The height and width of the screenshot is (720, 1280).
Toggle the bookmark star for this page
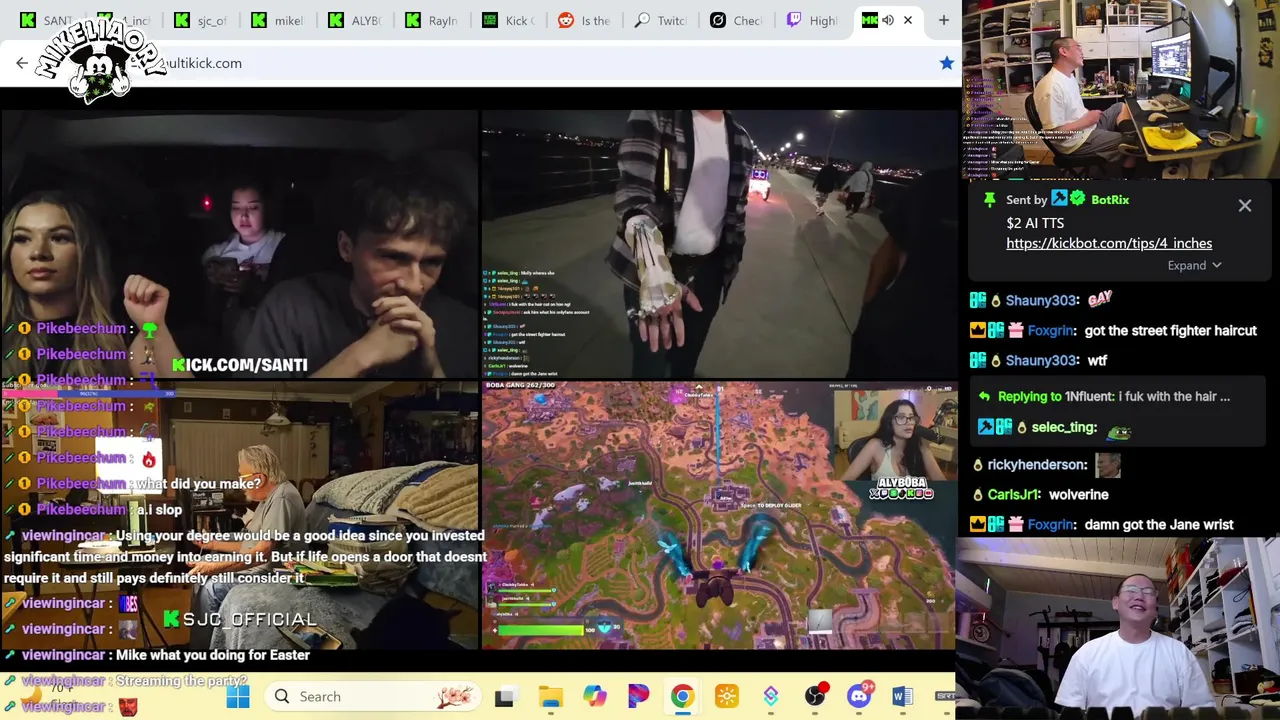pyautogui.click(x=946, y=63)
